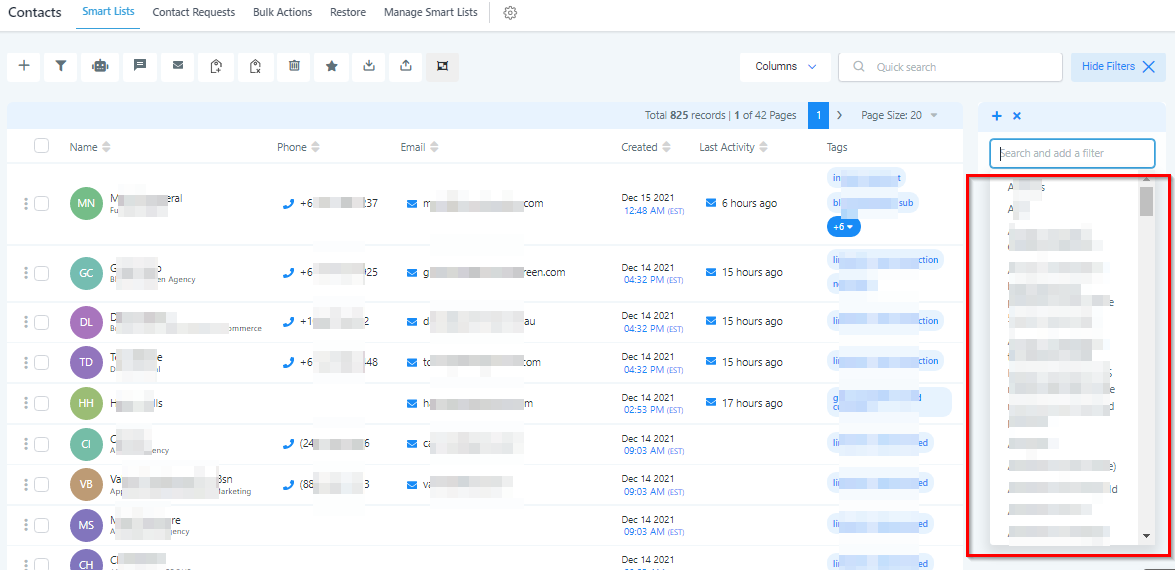Check the box for contact MN
The image size is (1175, 570).
(41, 204)
